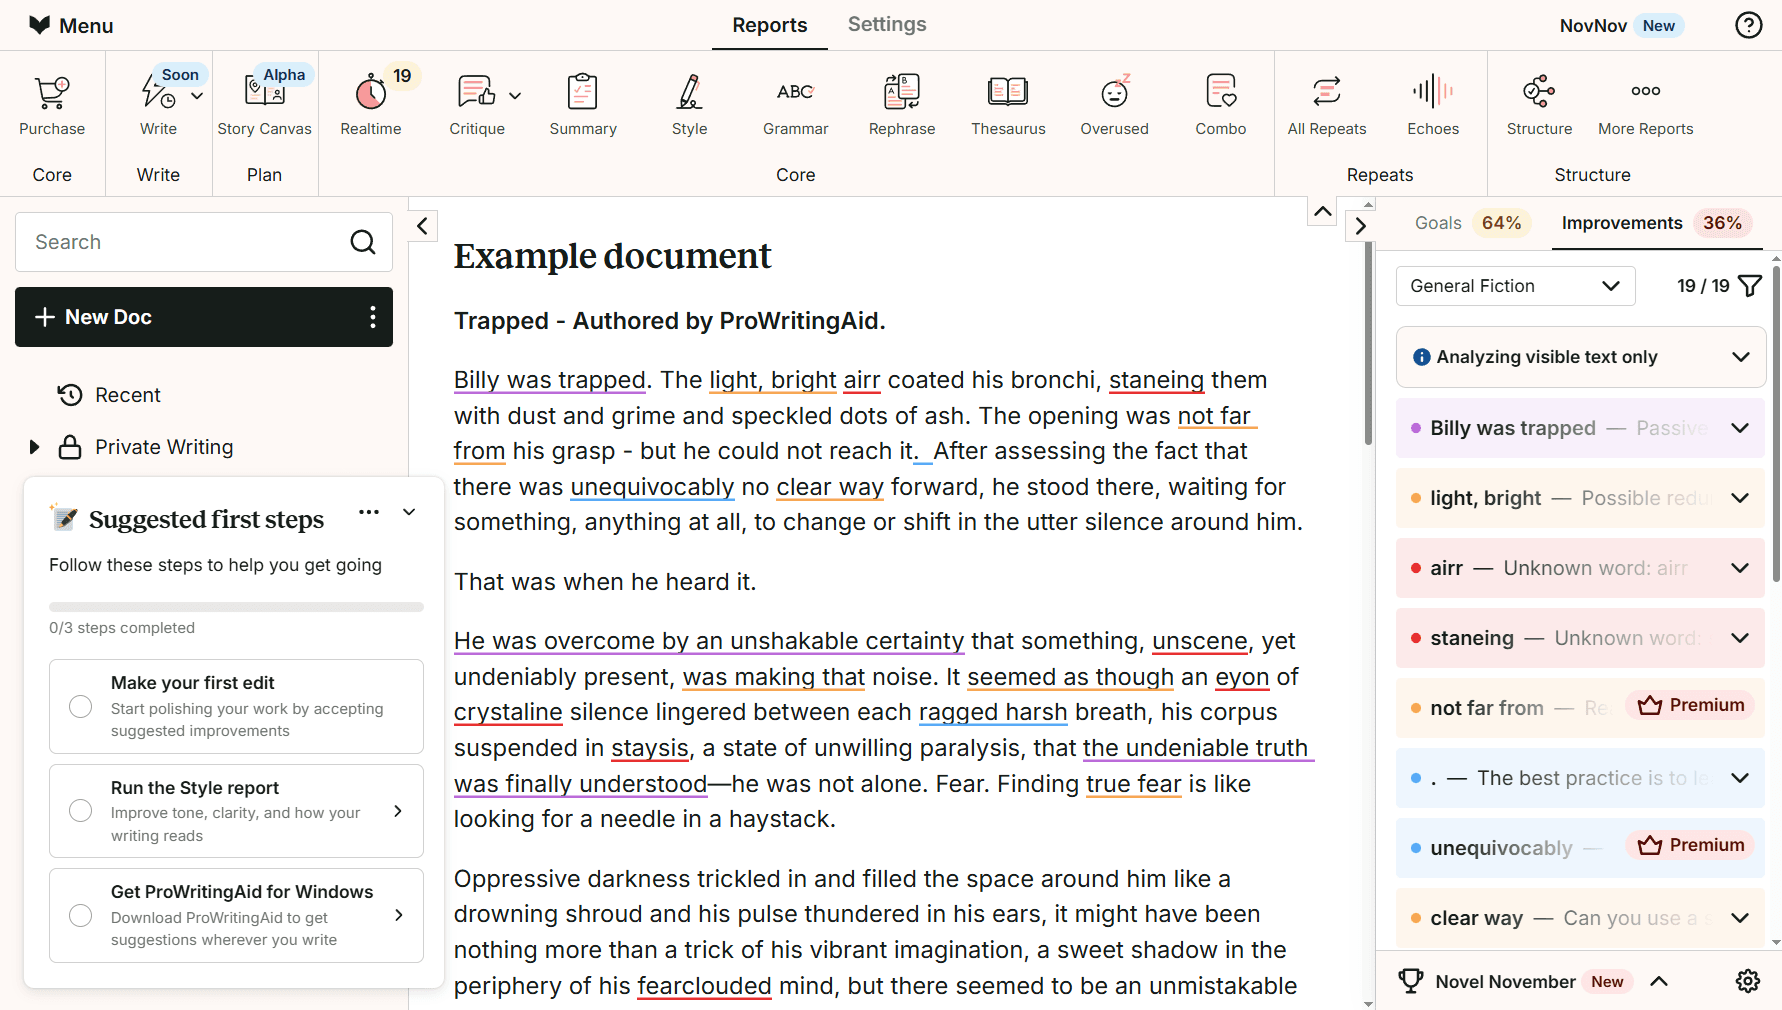Click the suggestions panel scrollbar
This screenshot has width=1782, height=1010.
[1776, 423]
